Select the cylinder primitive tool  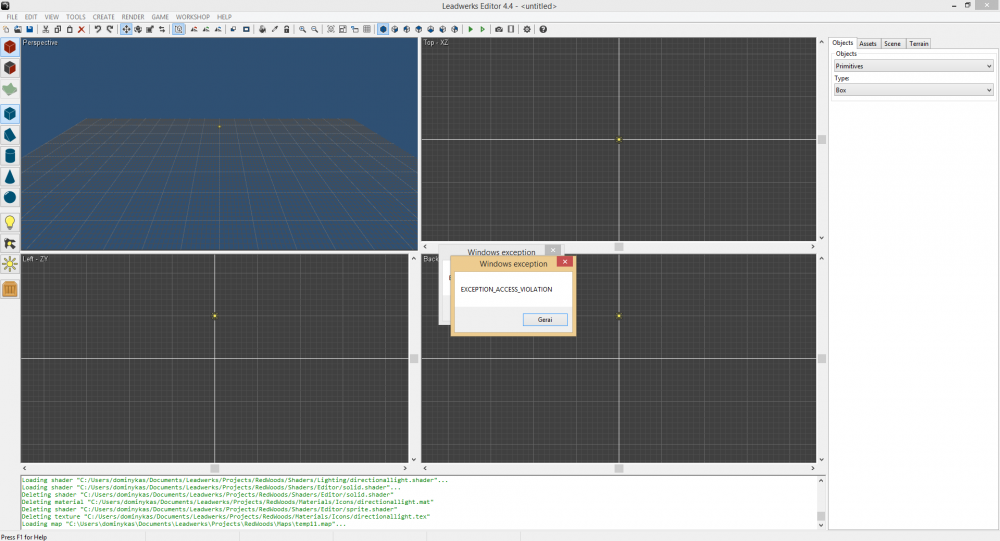(10, 156)
